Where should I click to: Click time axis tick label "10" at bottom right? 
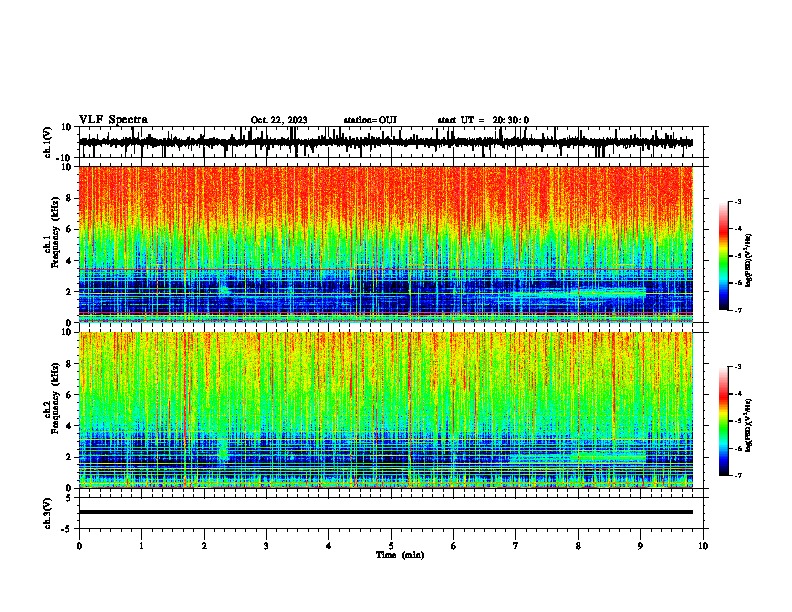703,546
